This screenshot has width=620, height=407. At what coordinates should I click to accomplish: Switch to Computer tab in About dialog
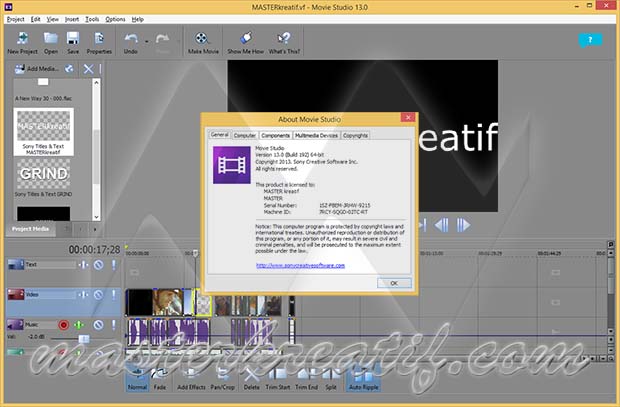(245, 135)
